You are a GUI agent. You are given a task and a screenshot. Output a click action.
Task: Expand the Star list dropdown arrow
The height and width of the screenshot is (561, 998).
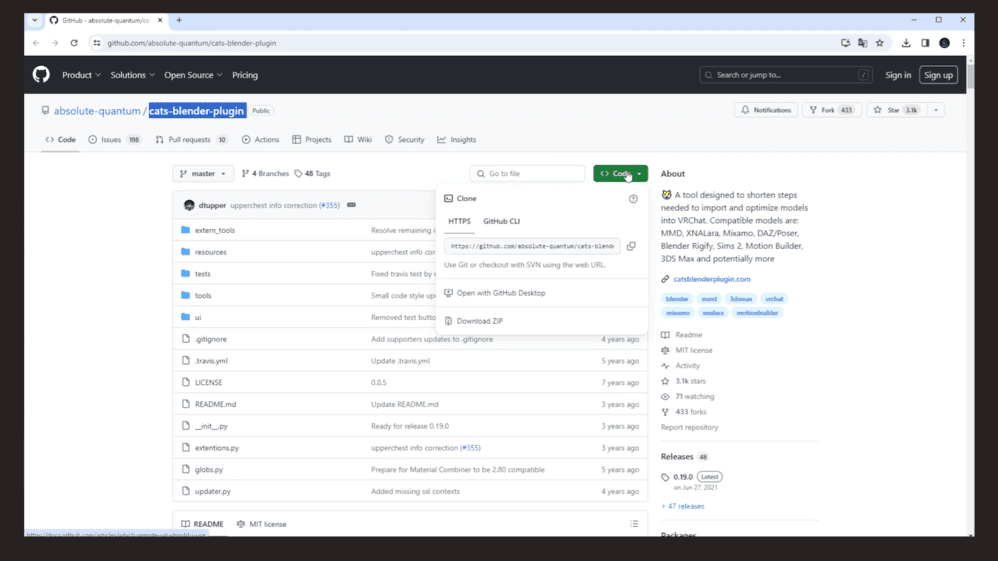click(x=936, y=110)
